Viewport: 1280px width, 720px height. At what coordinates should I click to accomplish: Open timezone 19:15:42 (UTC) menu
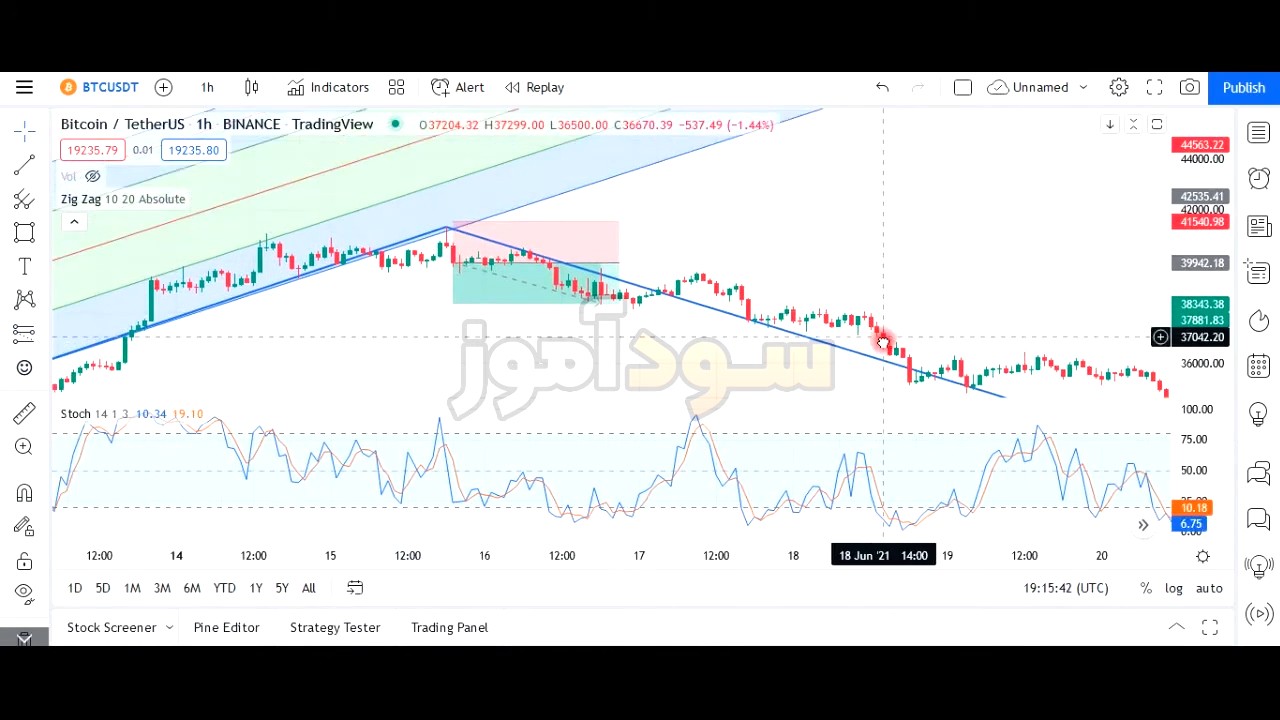point(1066,588)
